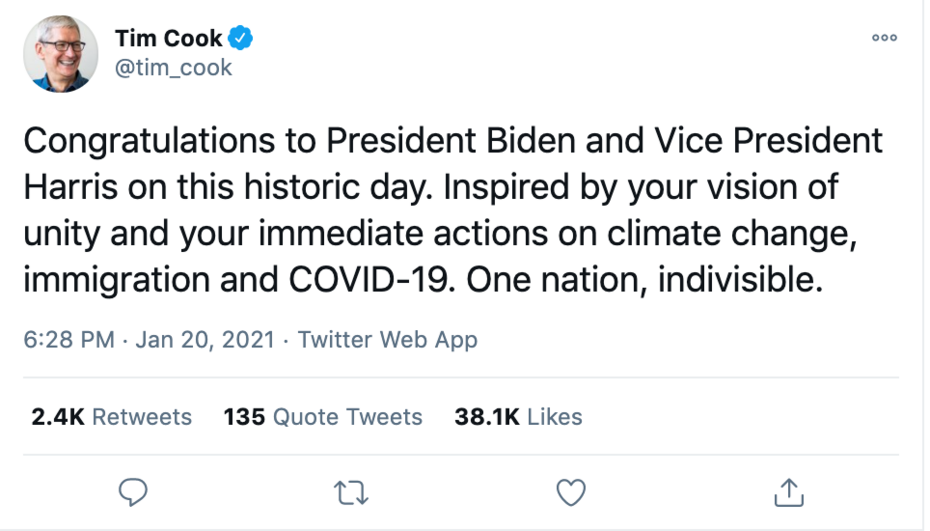Click Tim Cook's profile picture
This screenshot has height=531, width=930.
coord(61,54)
